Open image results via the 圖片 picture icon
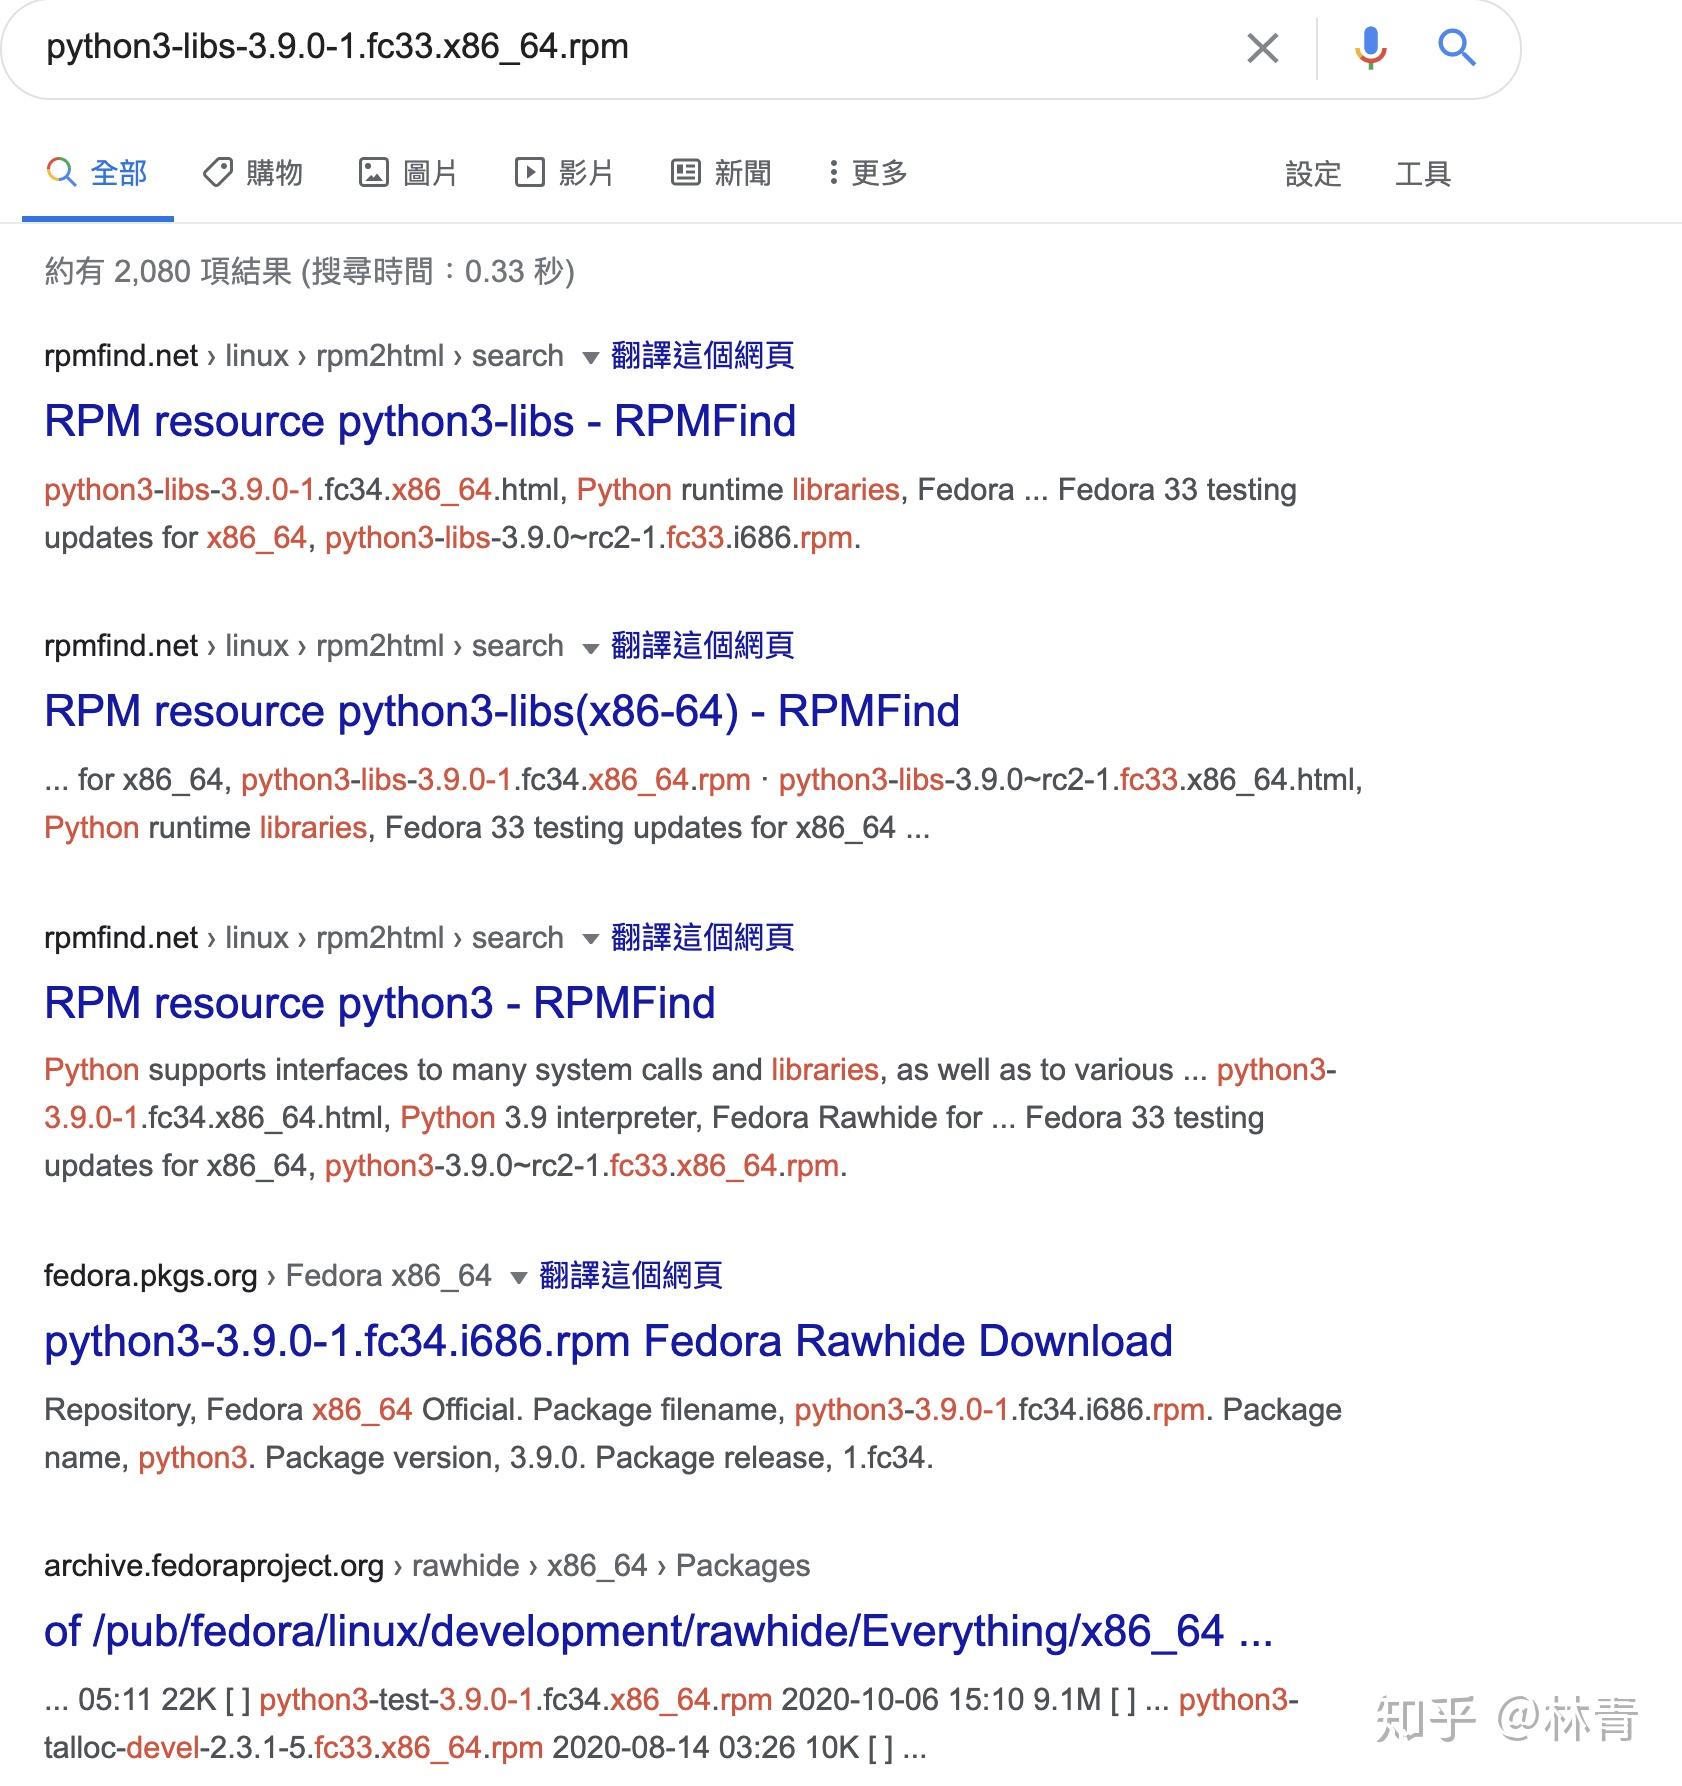Image resolution: width=1682 pixels, height=1786 pixels. tap(374, 172)
